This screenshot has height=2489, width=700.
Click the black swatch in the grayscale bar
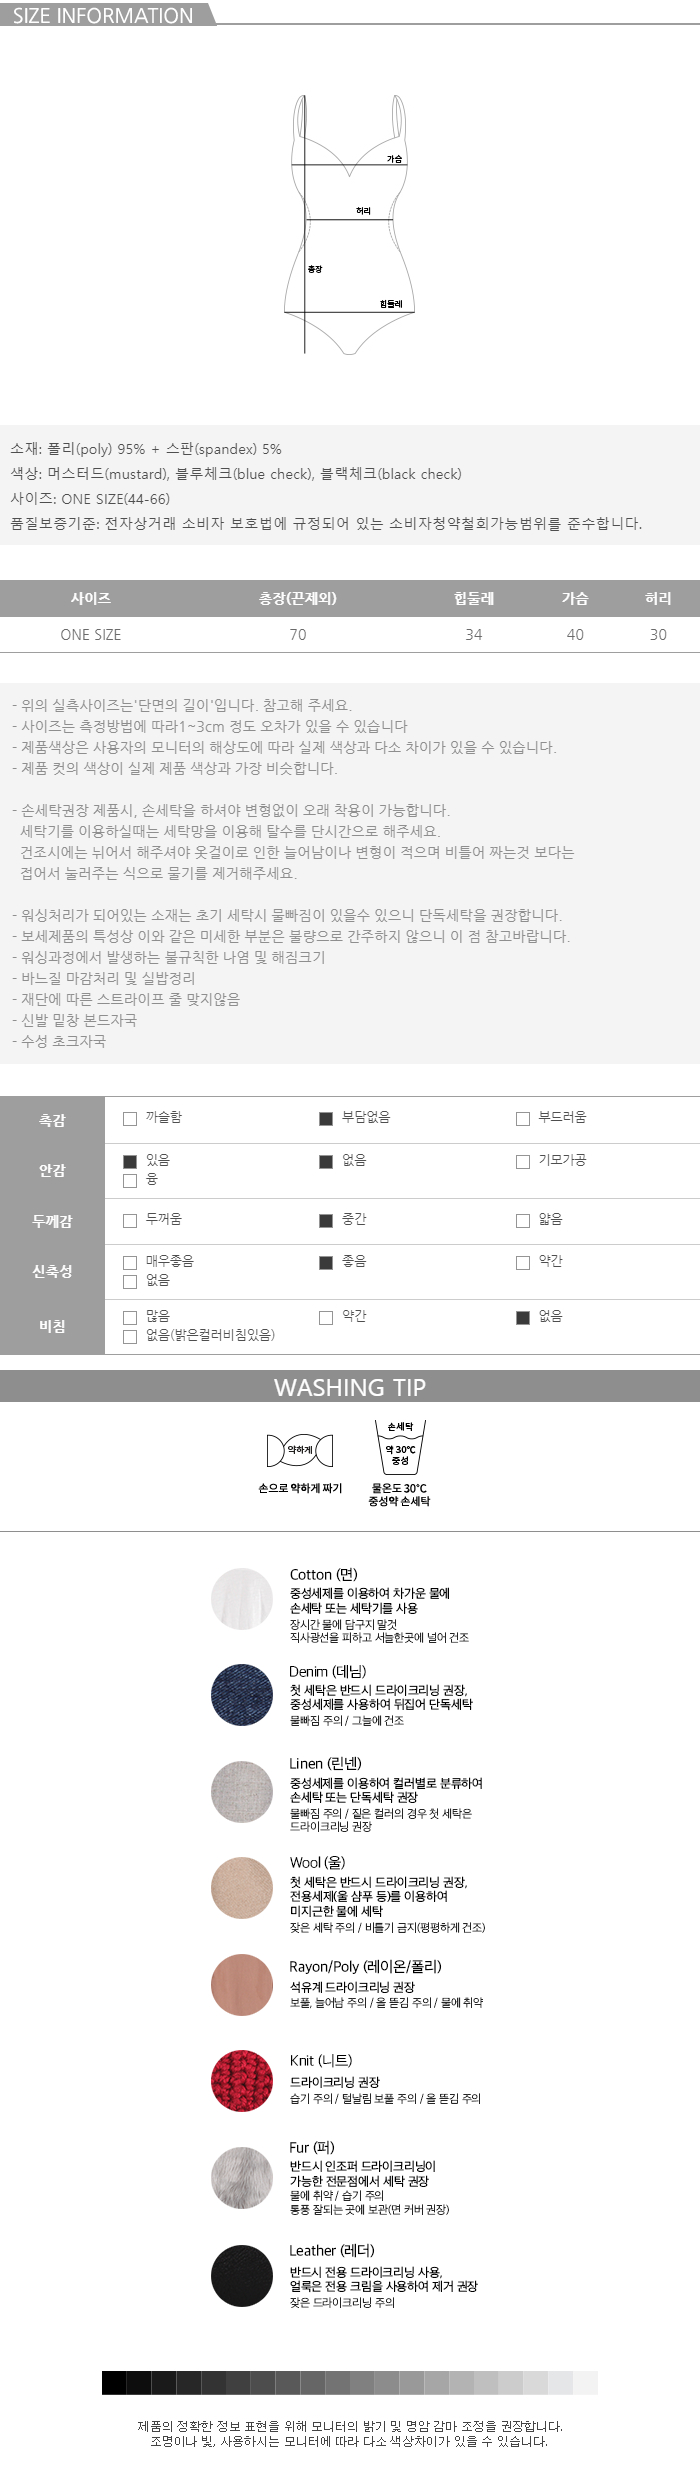pyautogui.click(x=114, y=2382)
